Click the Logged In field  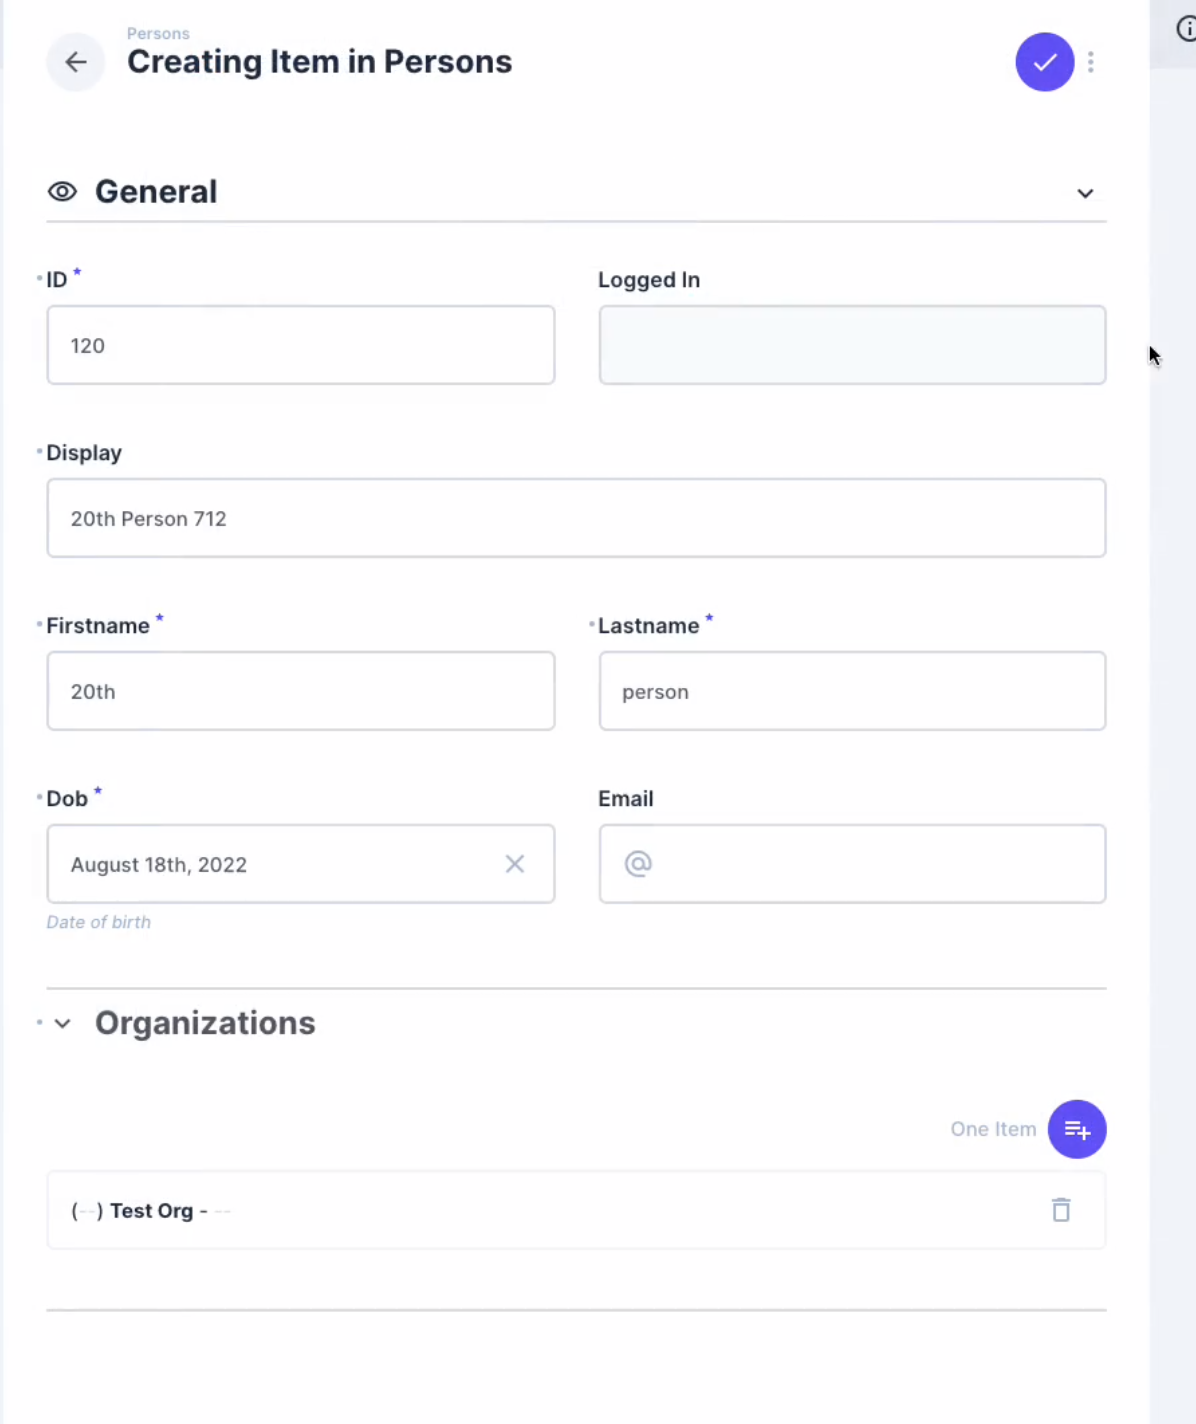click(x=852, y=345)
